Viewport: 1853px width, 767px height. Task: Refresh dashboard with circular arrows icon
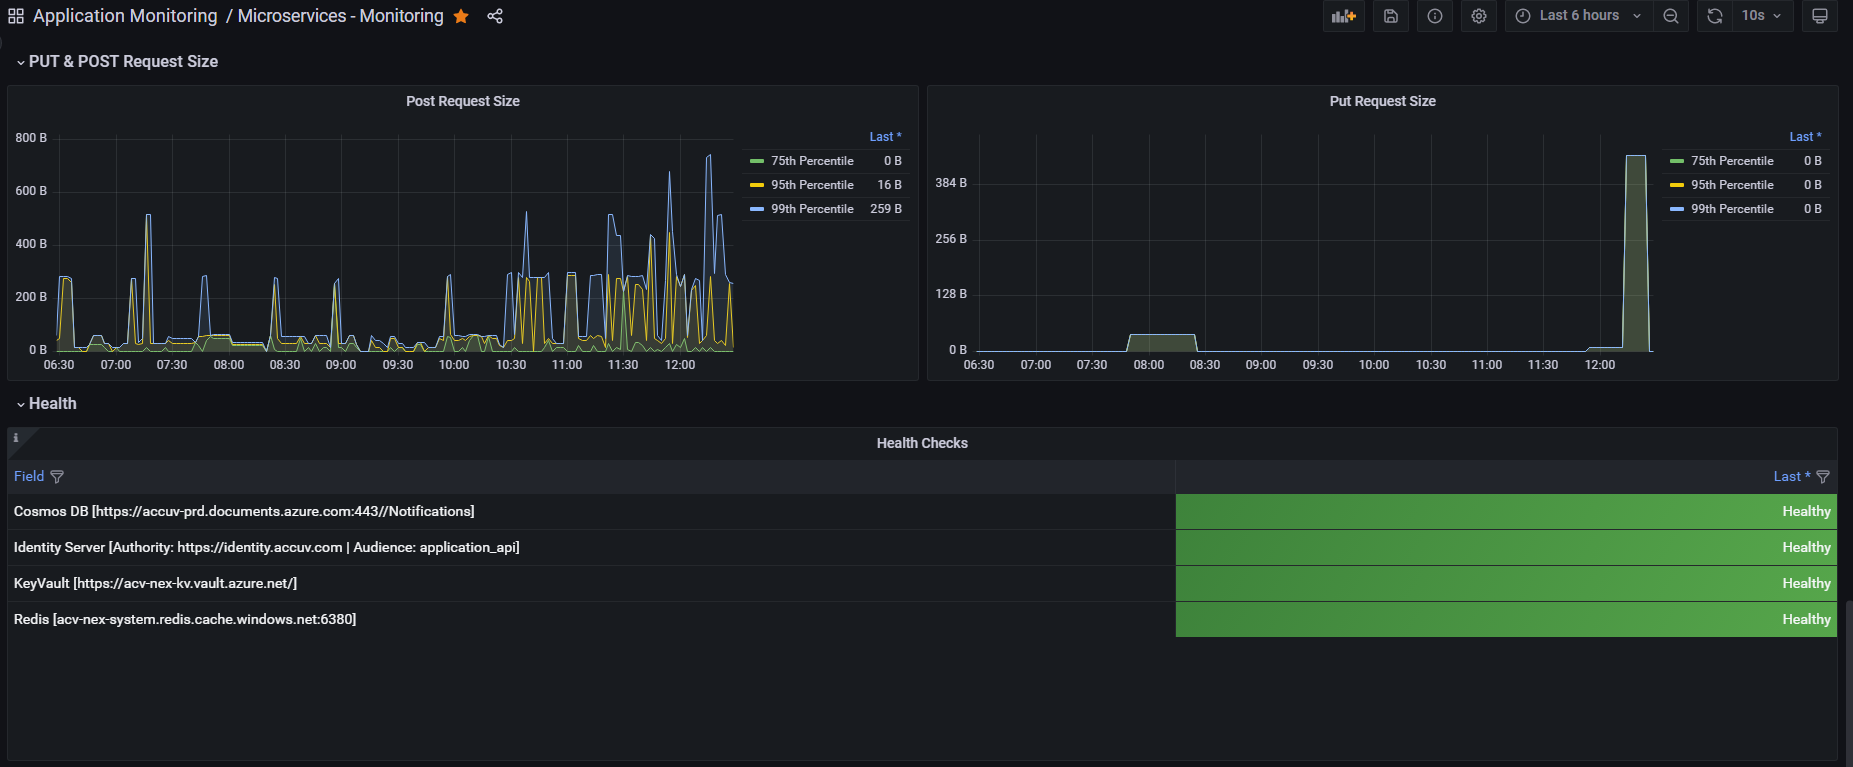[x=1714, y=16]
